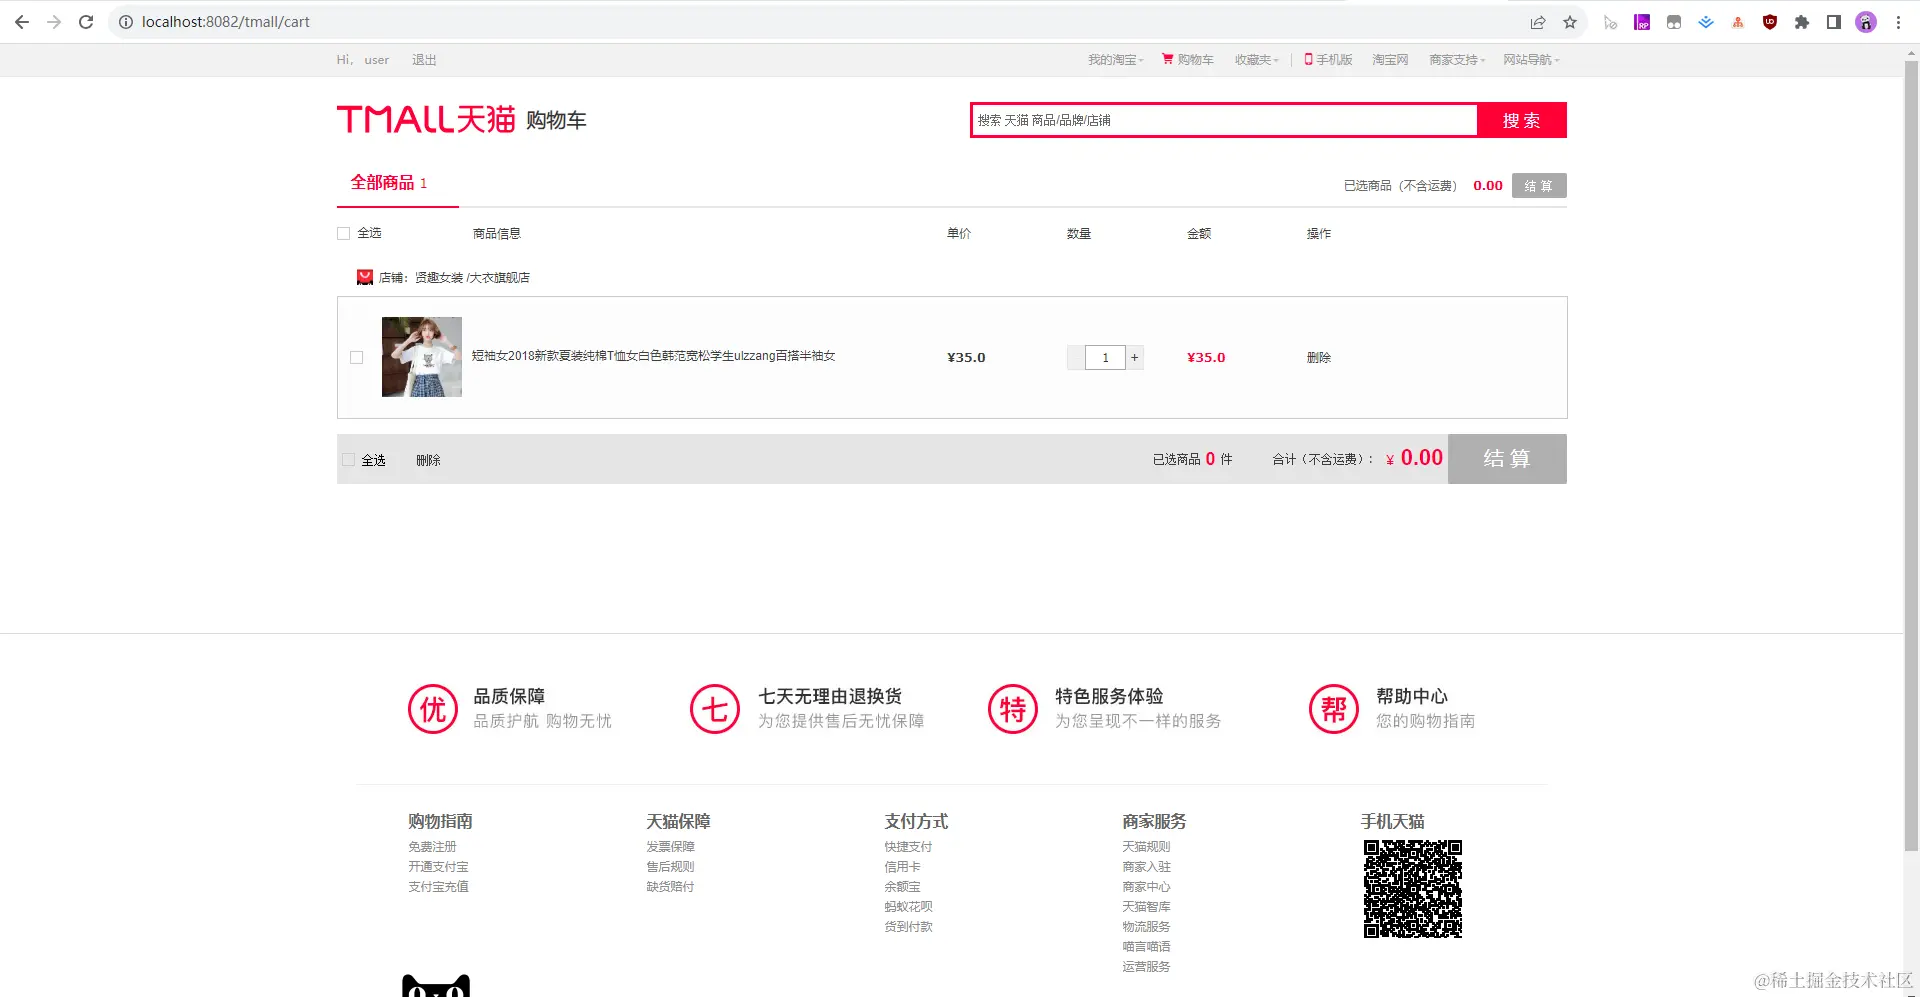The height and width of the screenshot is (997, 1920).
Task: Open the Chrome three-dot menu
Action: click(1898, 22)
